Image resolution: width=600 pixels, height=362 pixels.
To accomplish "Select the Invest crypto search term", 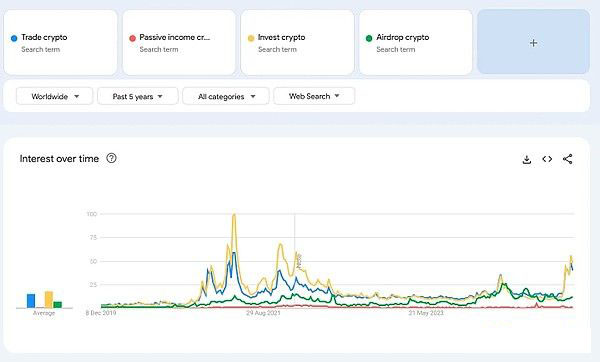I will tap(297, 42).
